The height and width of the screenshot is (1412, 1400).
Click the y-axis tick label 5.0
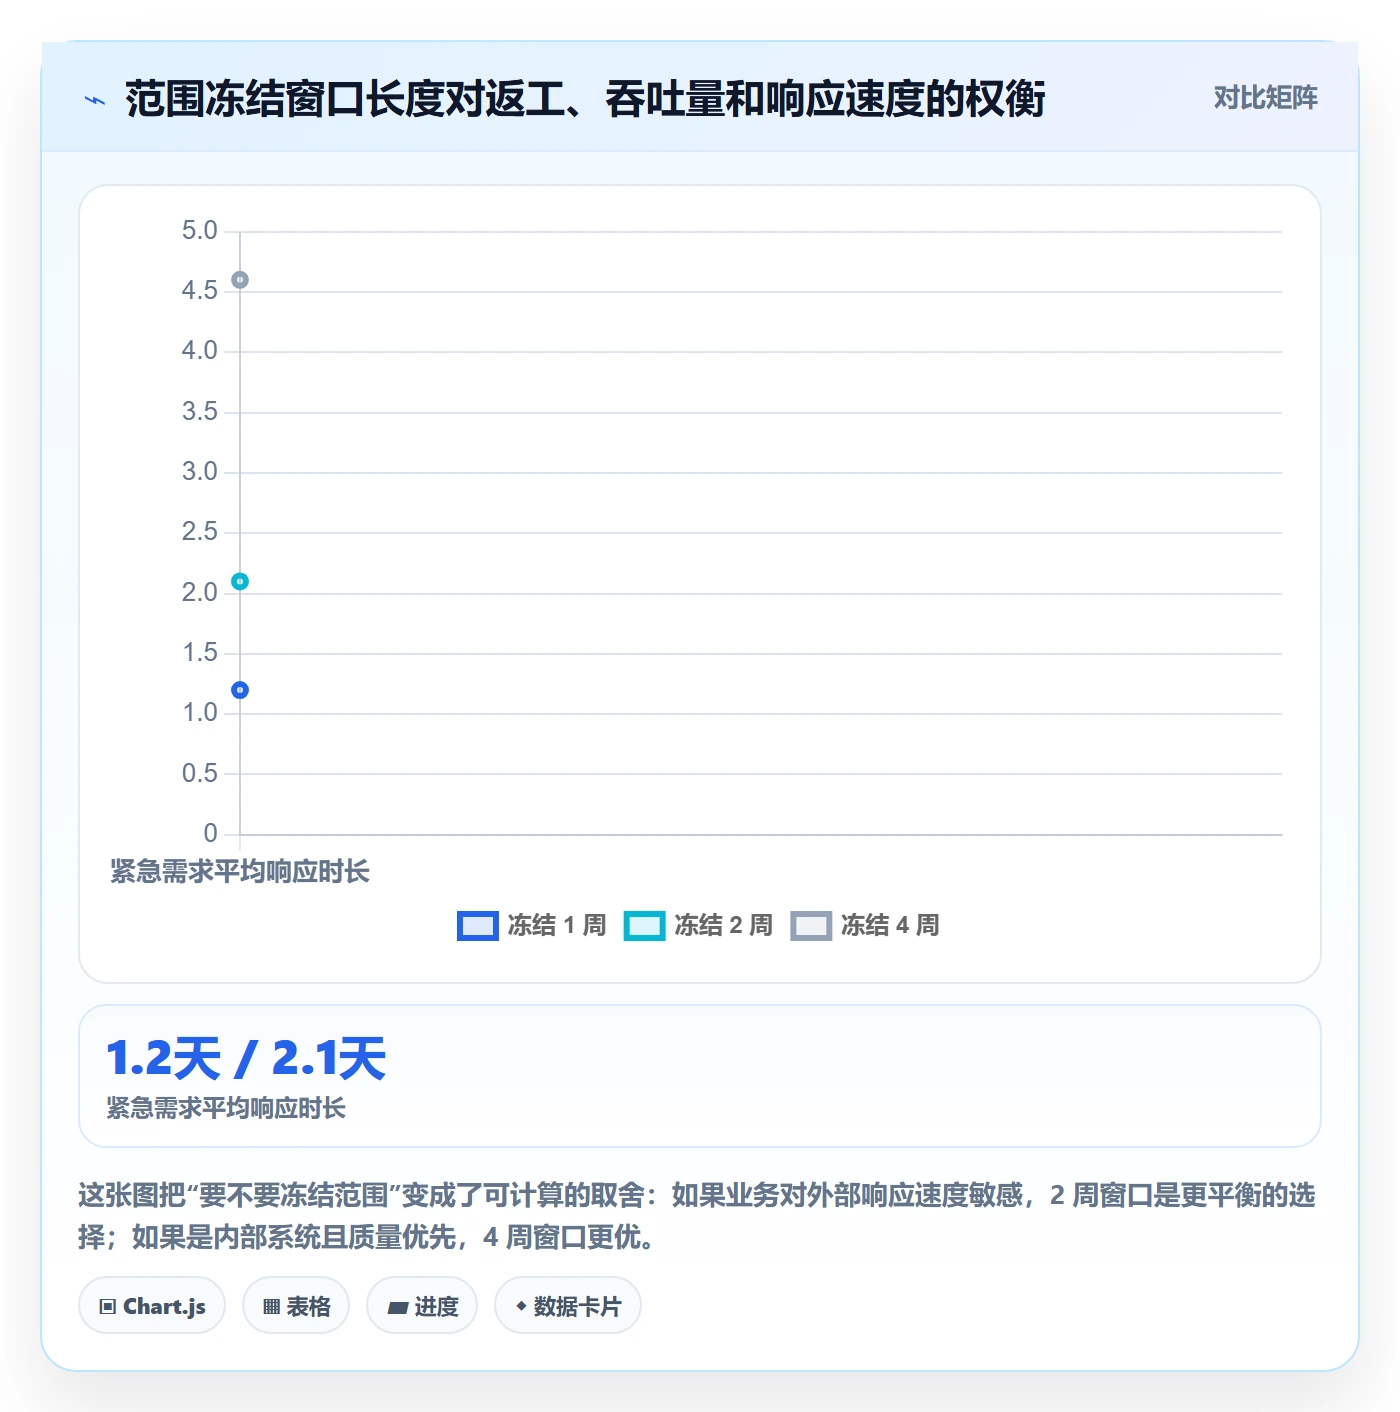point(199,231)
